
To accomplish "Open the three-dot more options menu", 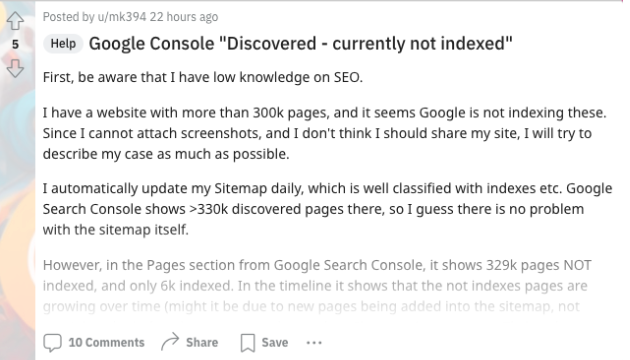I will tap(314, 343).
